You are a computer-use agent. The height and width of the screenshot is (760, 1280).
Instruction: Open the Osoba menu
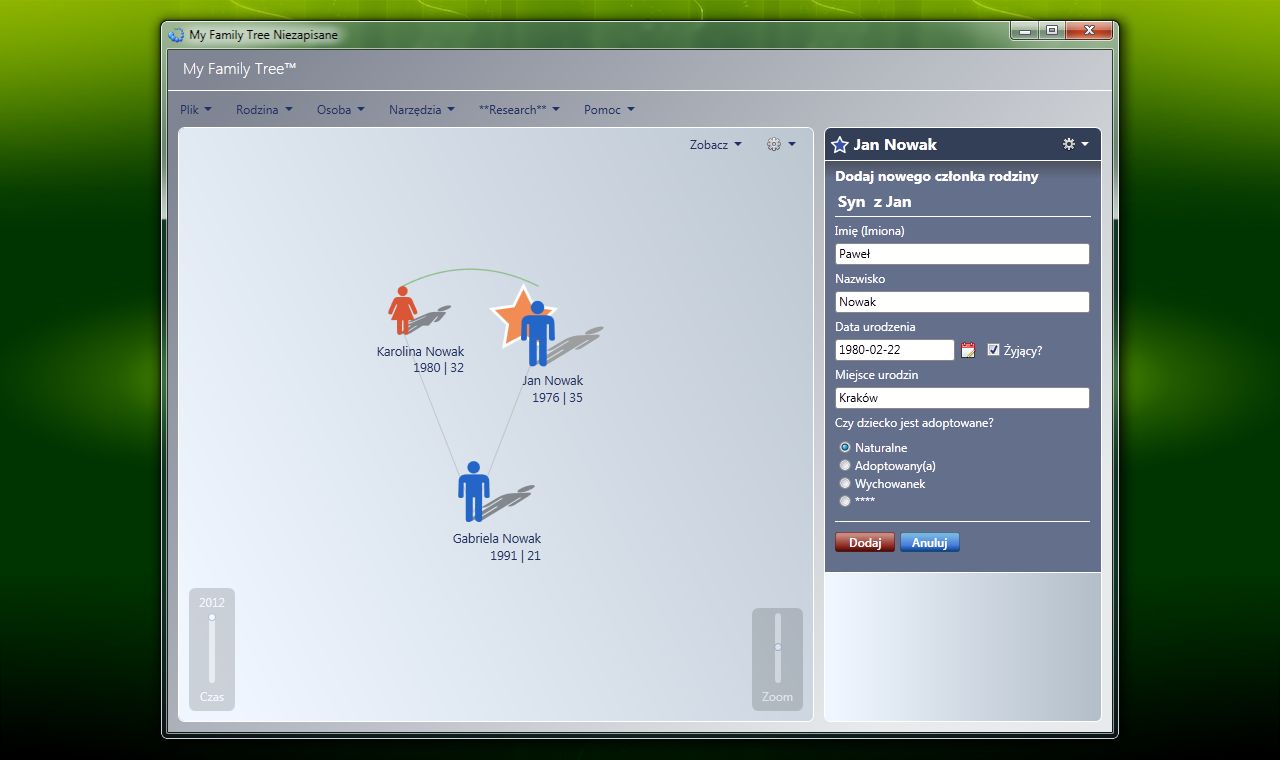click(341, 110)
